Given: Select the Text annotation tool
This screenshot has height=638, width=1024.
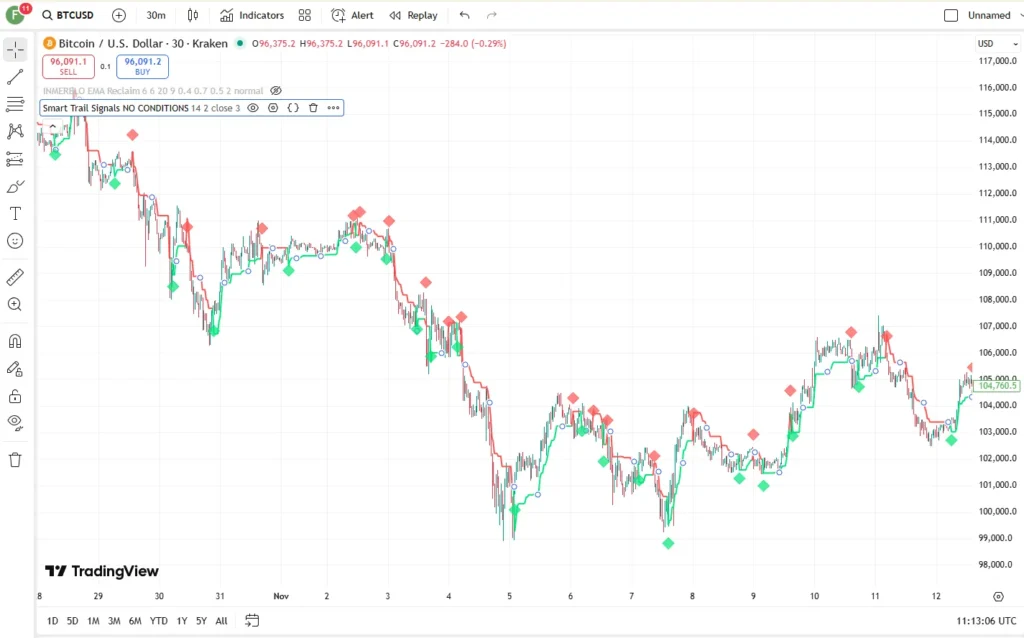Looking at the screenshot, I should [15, 214].
